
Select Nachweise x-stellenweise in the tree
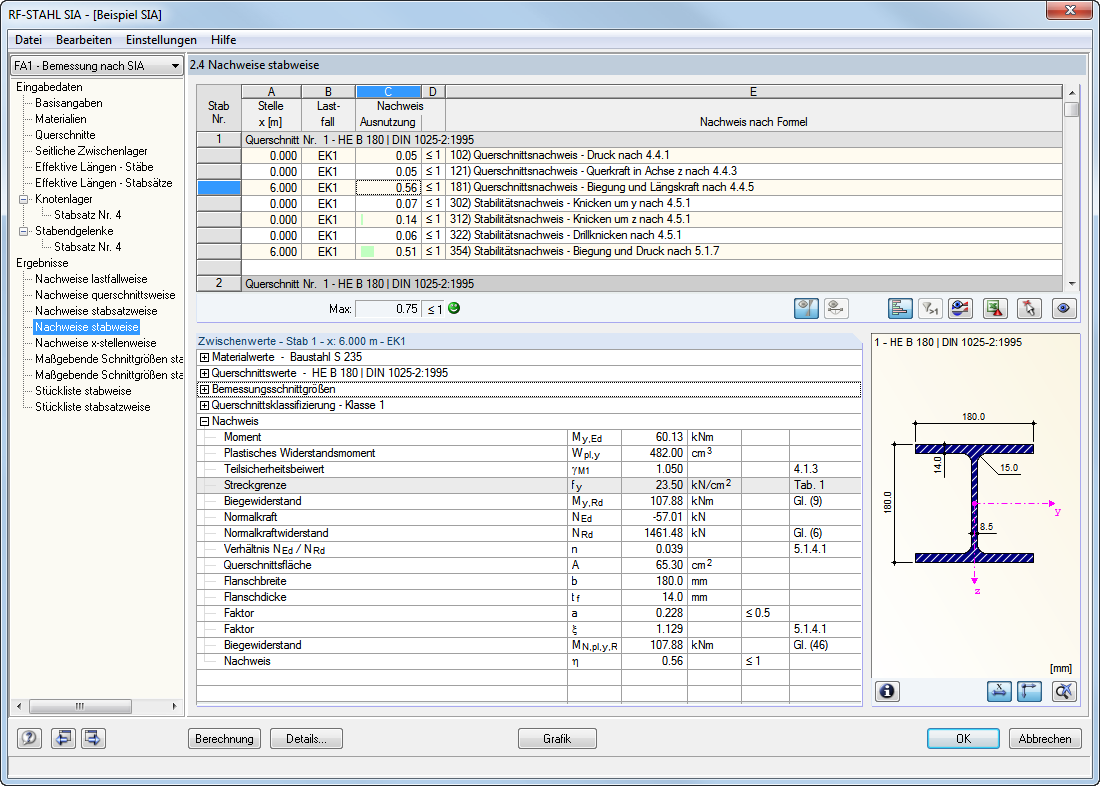coord(95,343)
